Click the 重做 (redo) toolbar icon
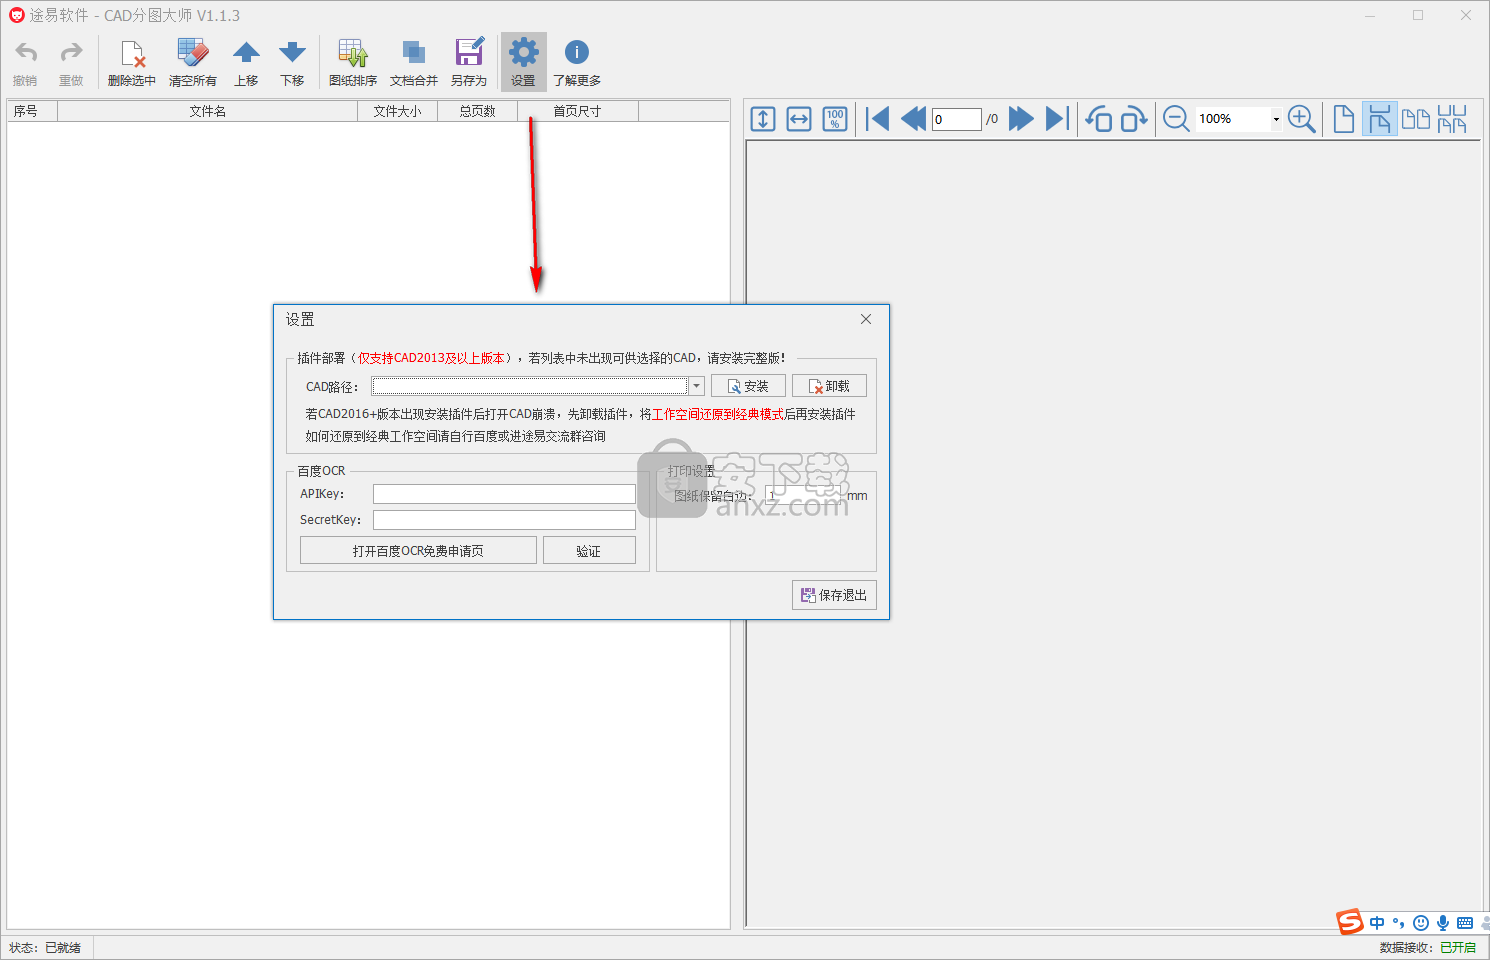Screen dimensions: 1490x960 click(x=71, y=63)
